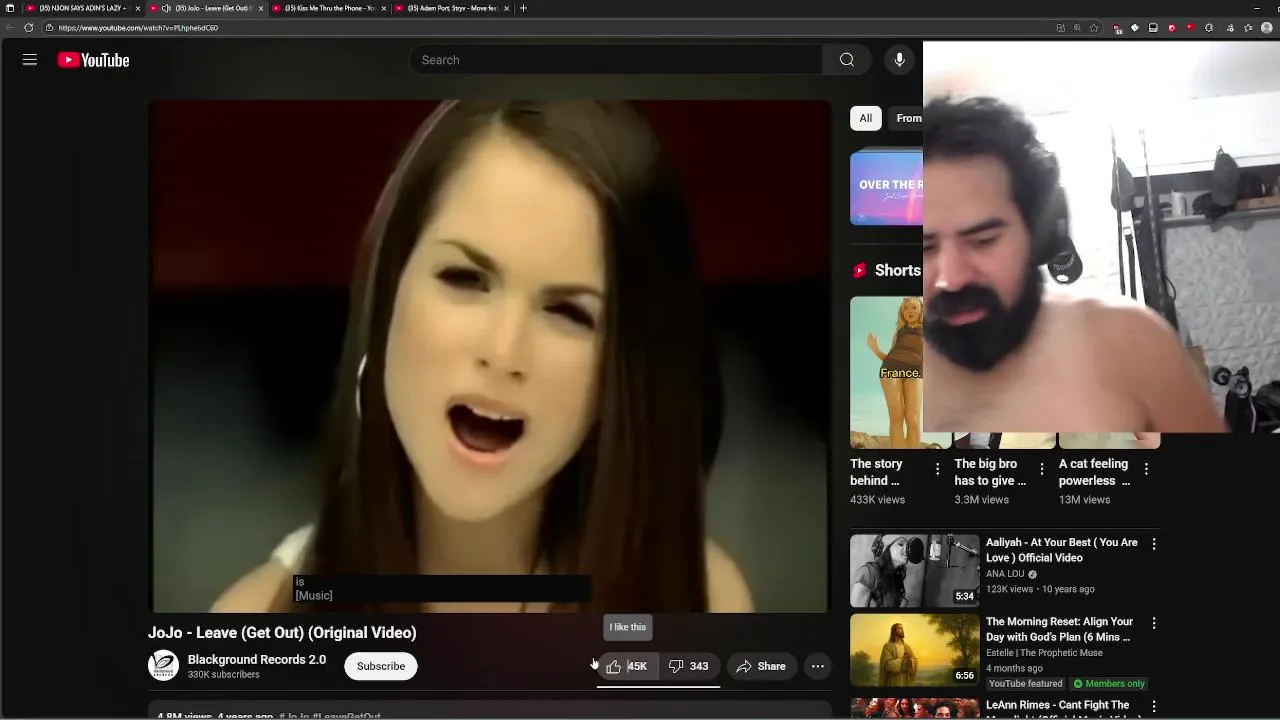Image resolution: width=1280 pixels, height=720 pixels.
Task: Click the ANA LOU channel name
Action: click(1005, 574)
